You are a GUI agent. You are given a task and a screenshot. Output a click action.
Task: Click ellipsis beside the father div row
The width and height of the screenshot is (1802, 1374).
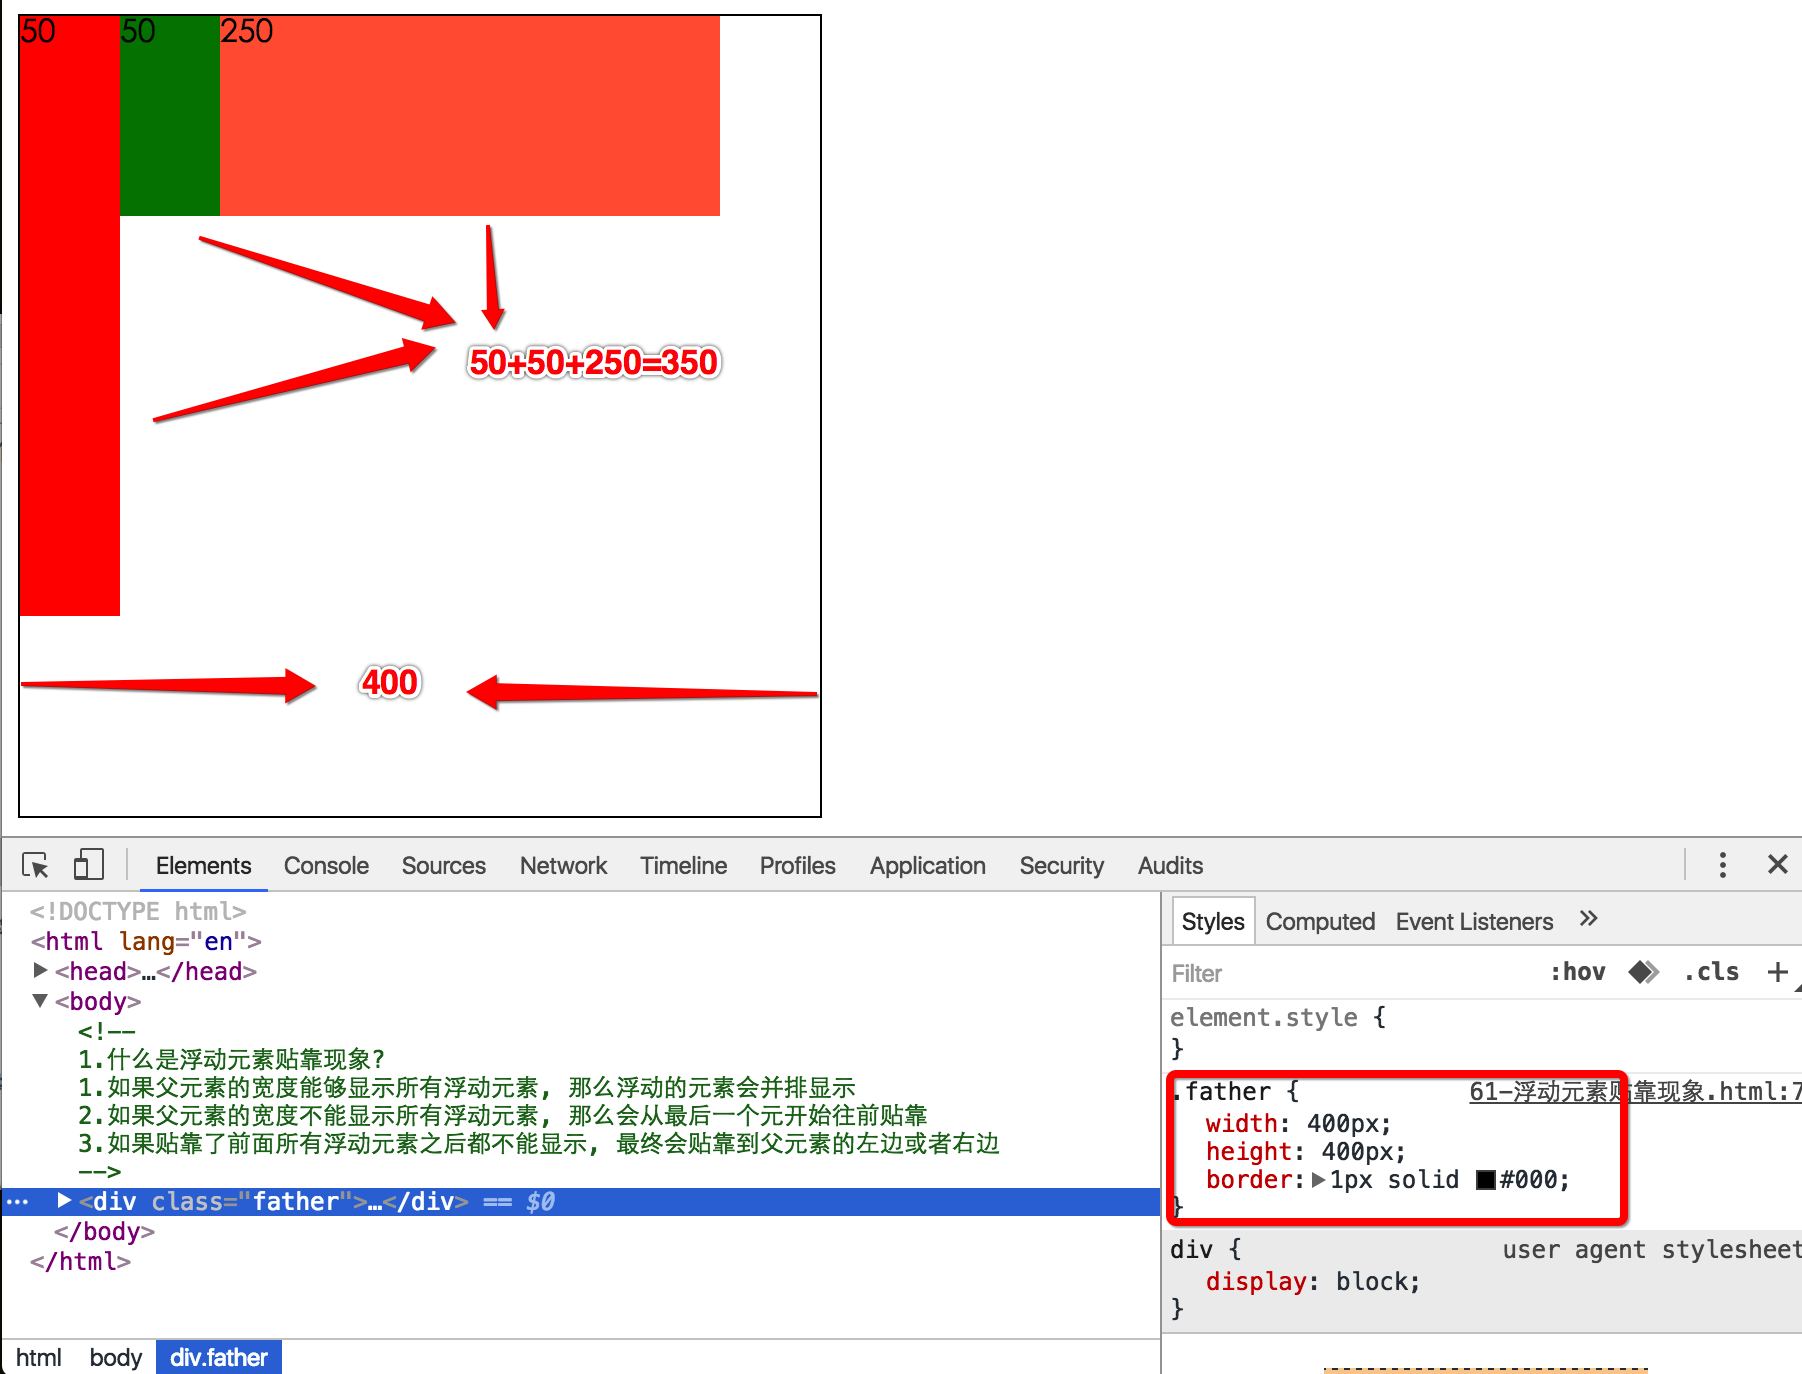coord(18,1202)
